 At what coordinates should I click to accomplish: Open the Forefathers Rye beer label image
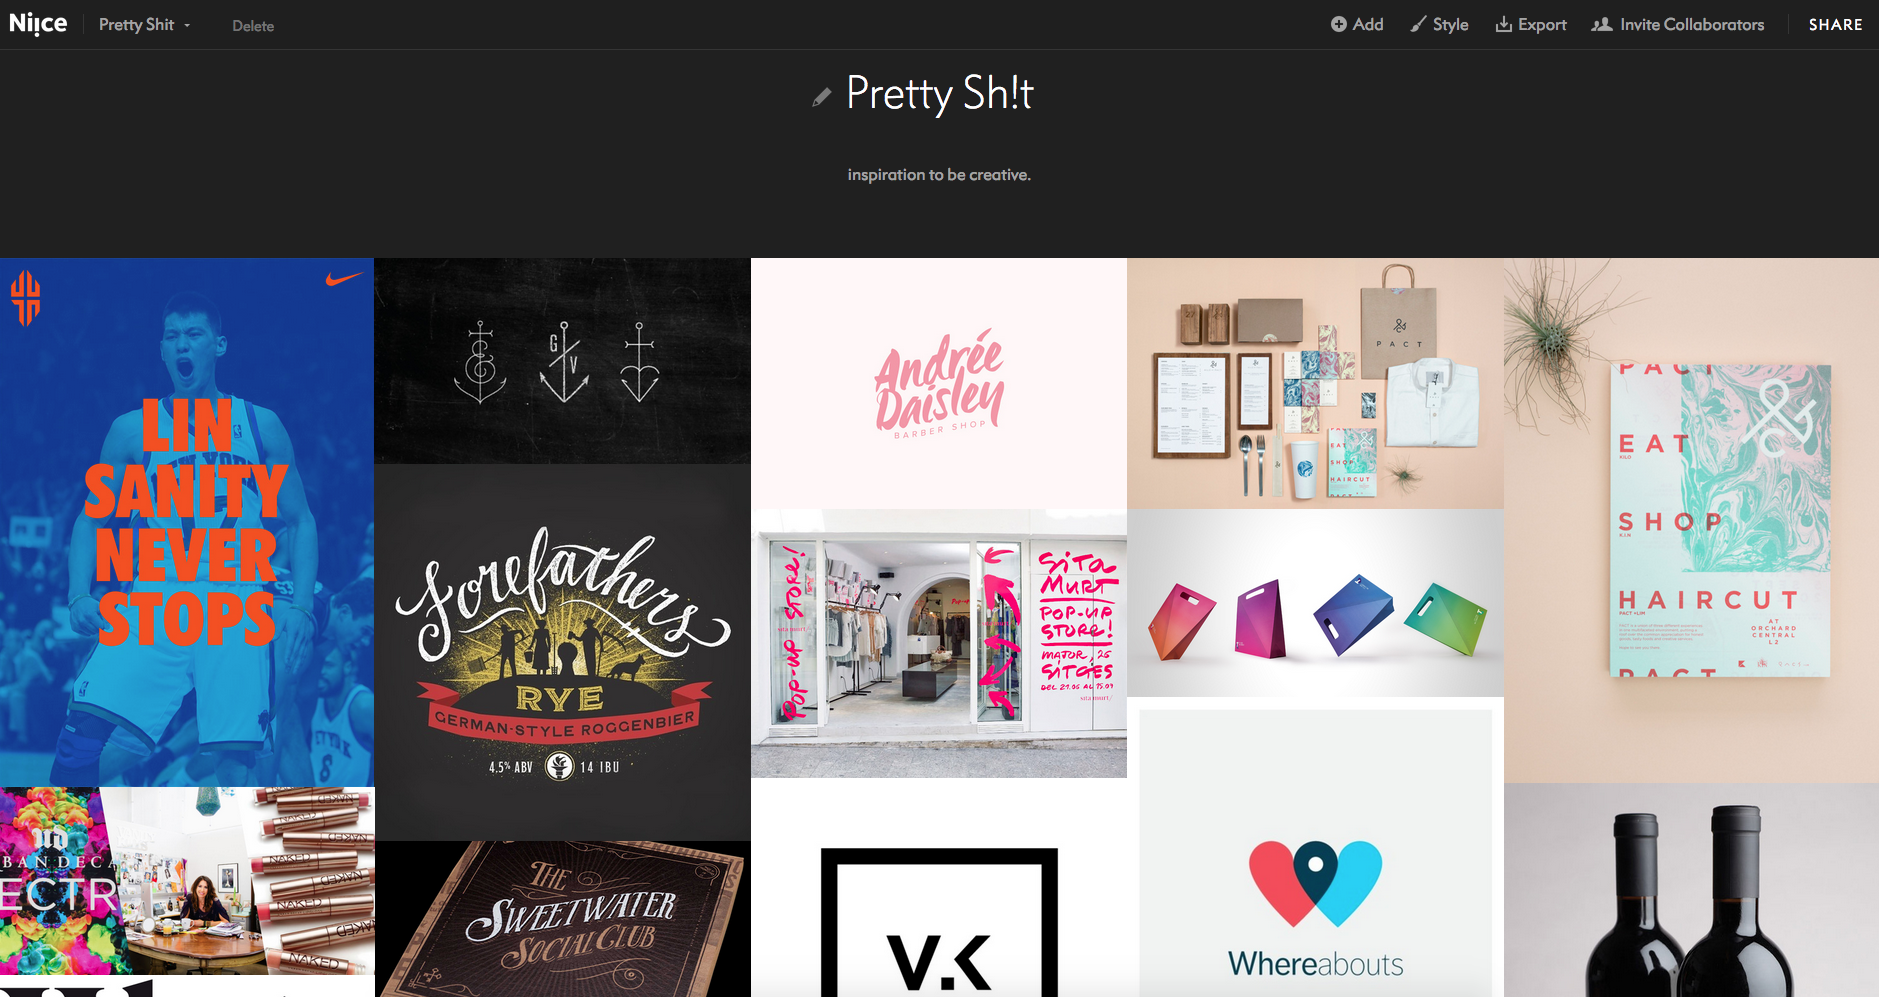(x=562, y=652)
